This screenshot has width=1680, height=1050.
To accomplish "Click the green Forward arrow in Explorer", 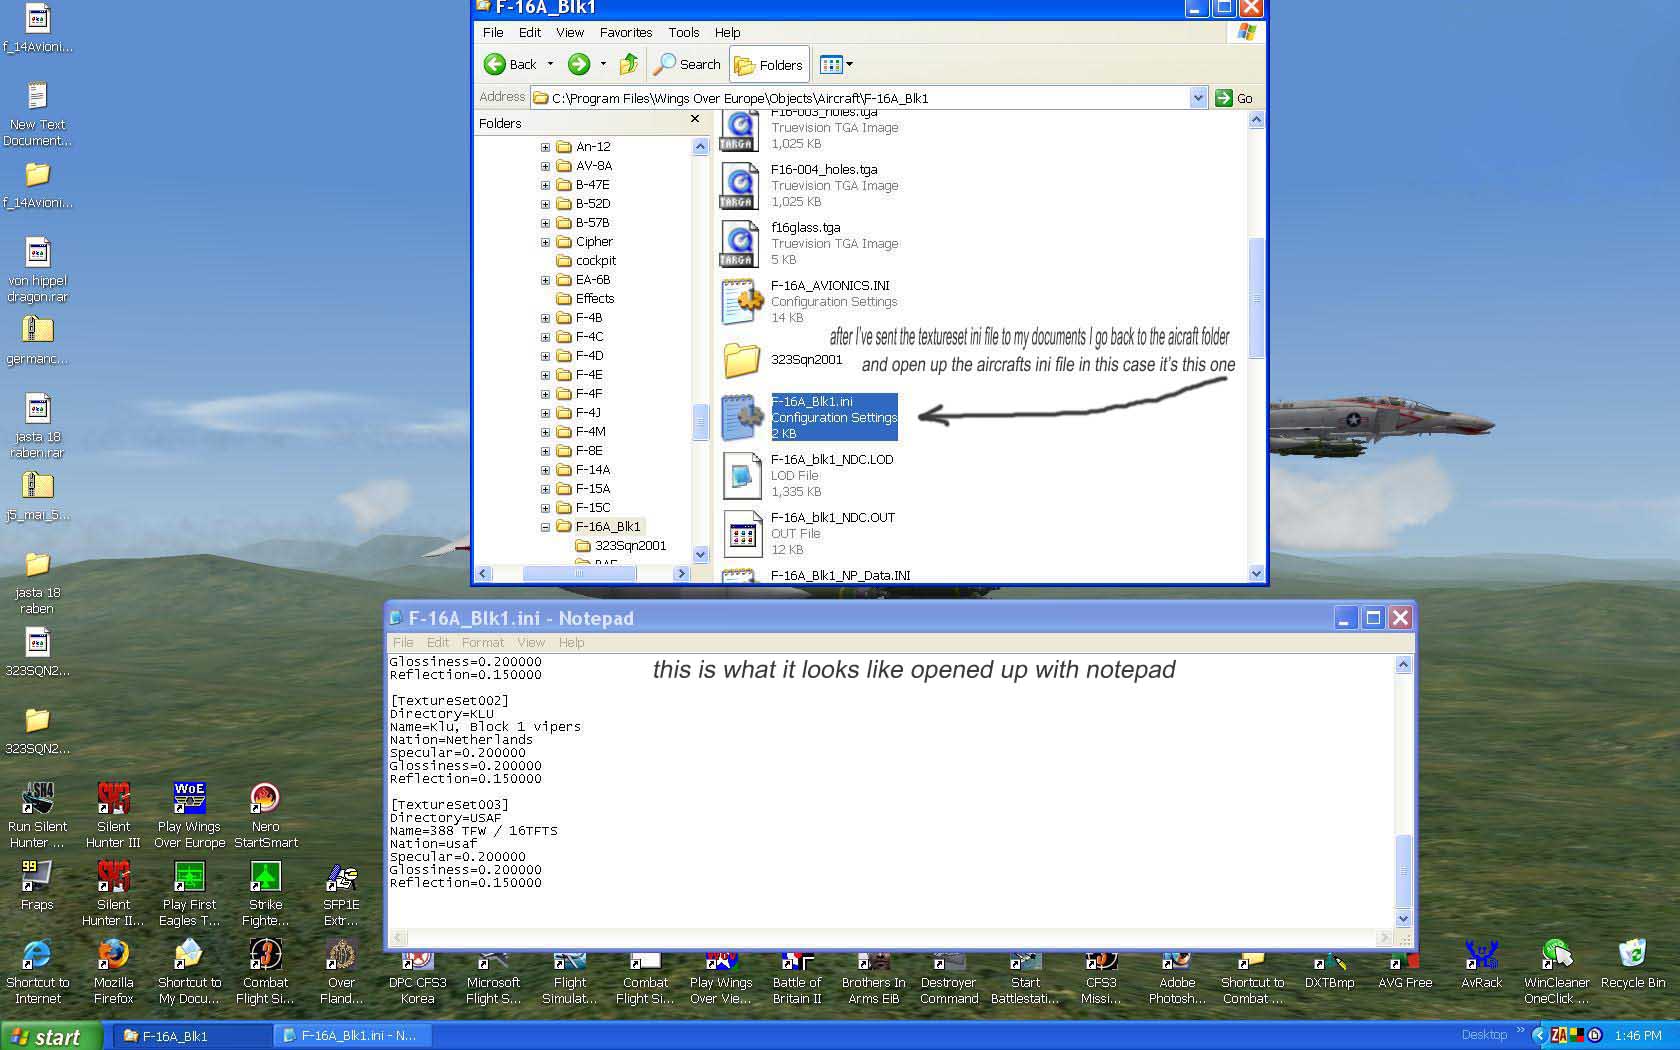I will 578,64.
